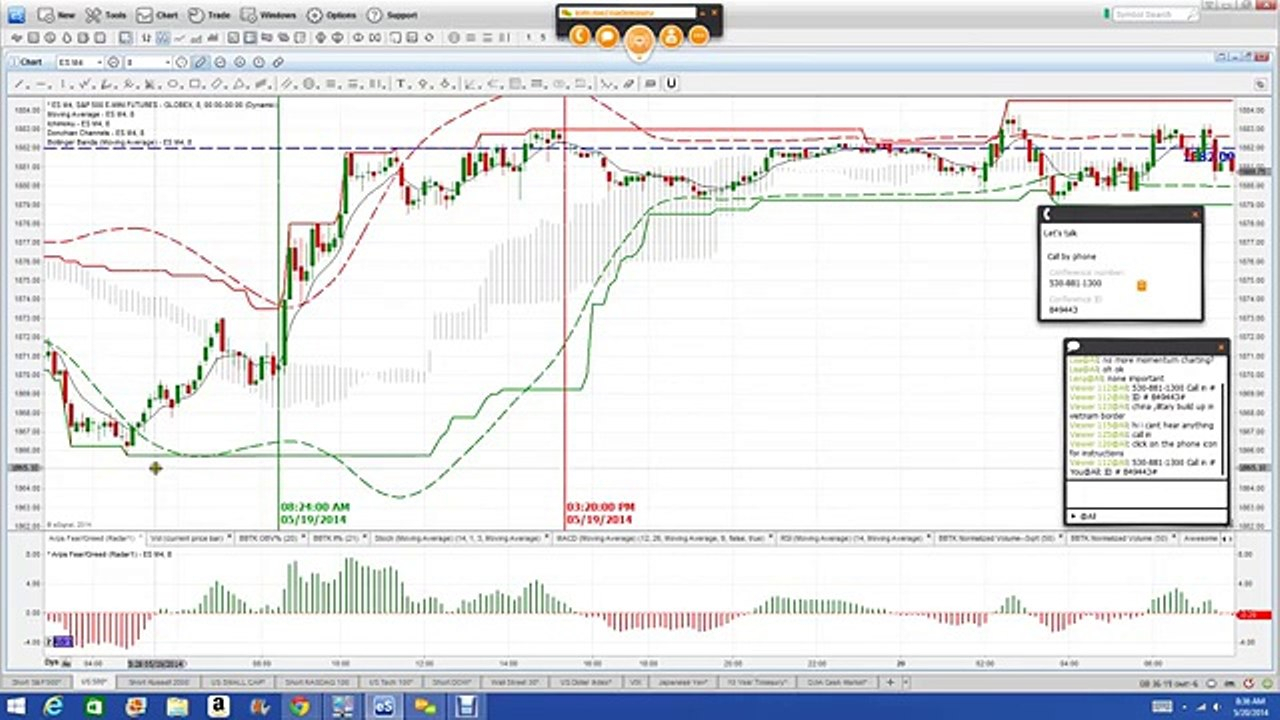
Task: Click the Windows Start button
Action: [15, 707]
